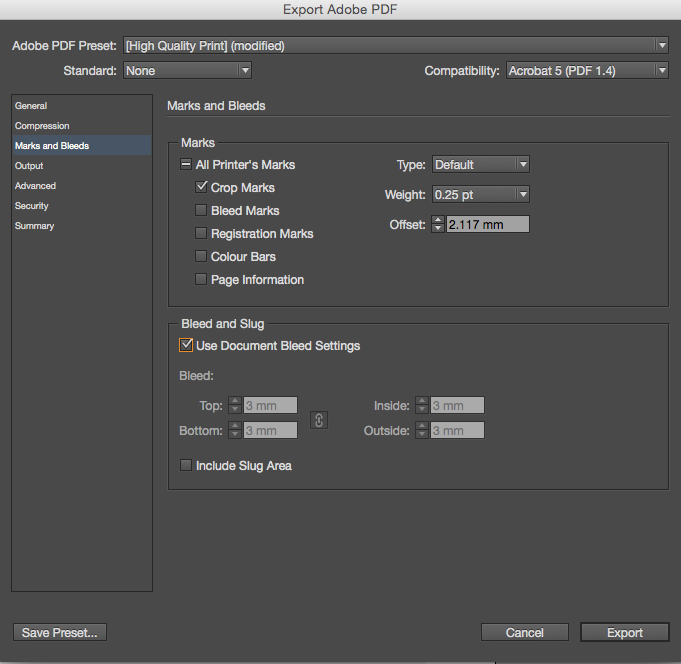Viewport: 681px width, 664px height.
Task: Select the General panel
Action: coord(82,106)
